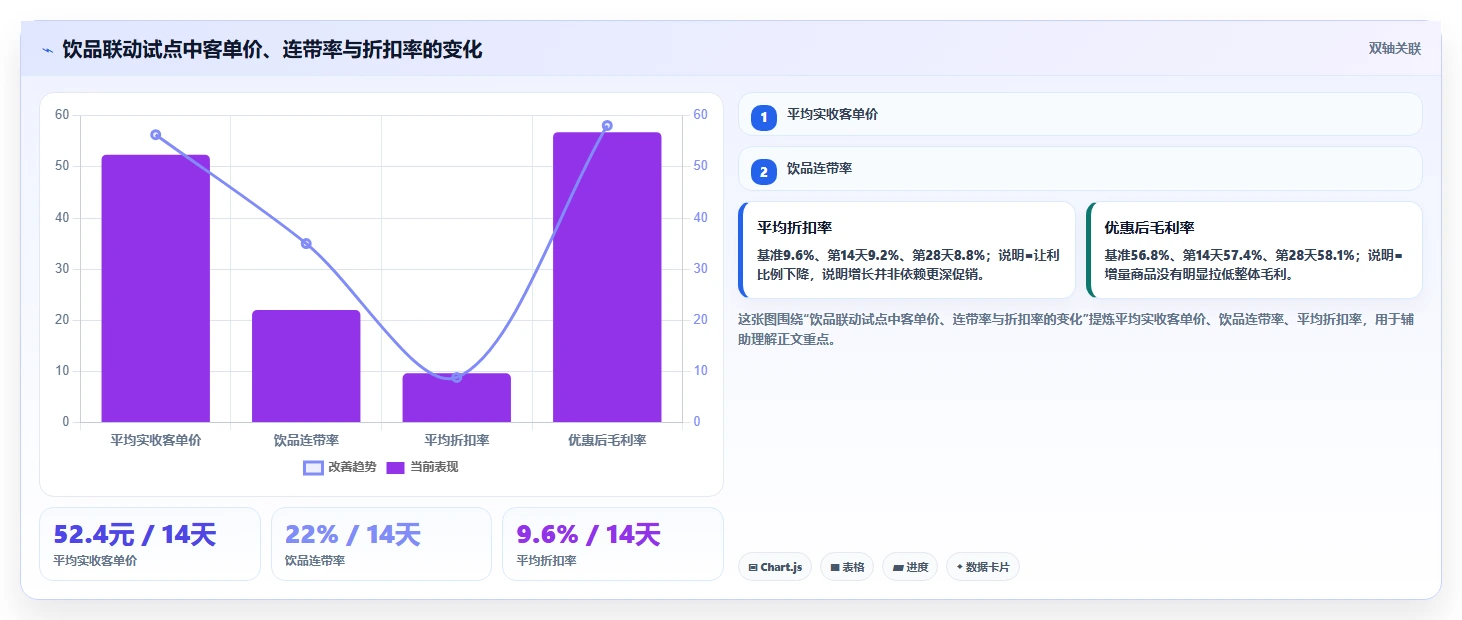Screen dimensions: 1462x620
Task: Open the 优惠后毛利率 detail card
Action: (1254, 250)
